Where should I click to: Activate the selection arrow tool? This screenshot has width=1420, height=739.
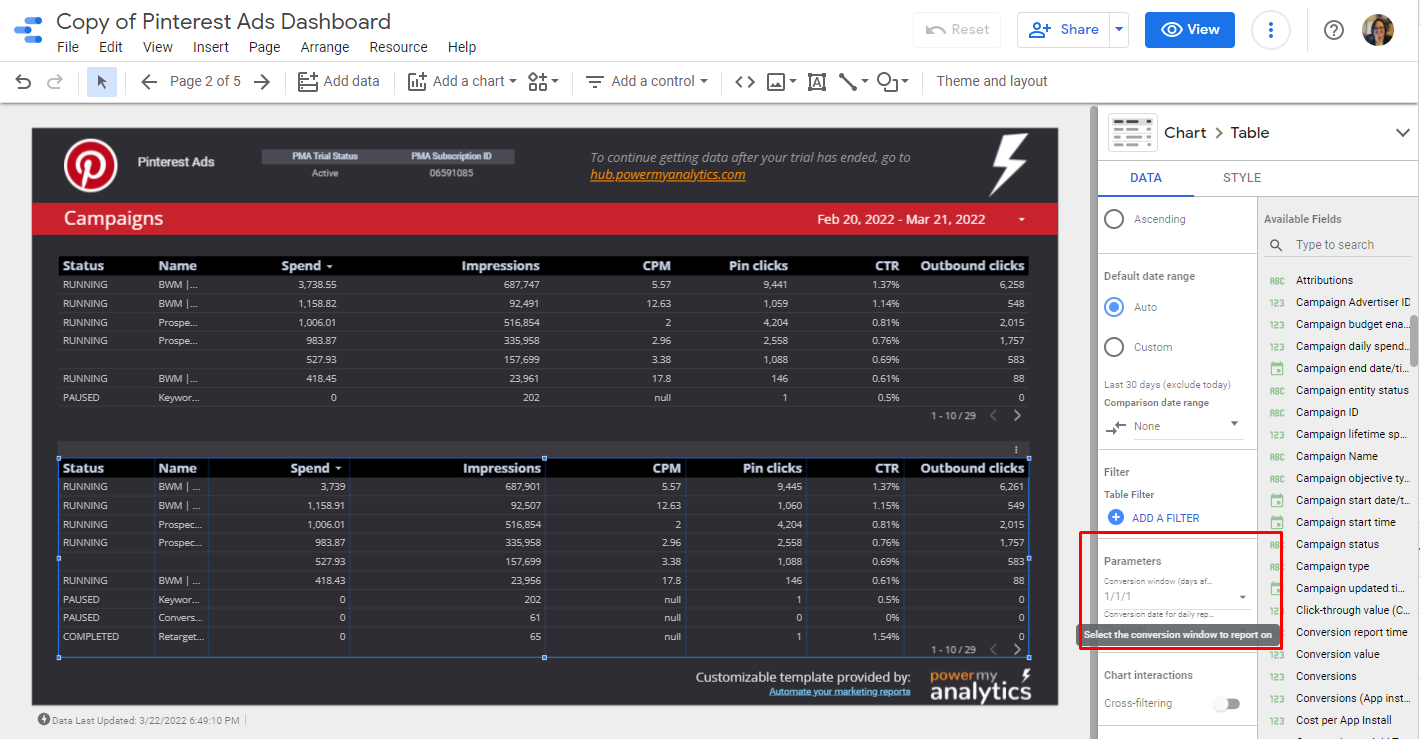tap(101, 81)
